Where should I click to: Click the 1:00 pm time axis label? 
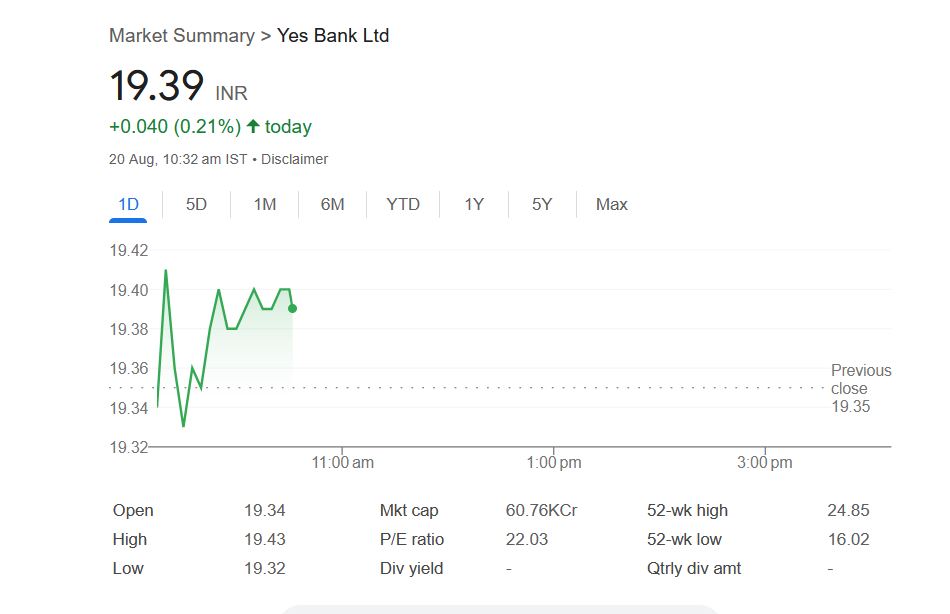[553, 462]
